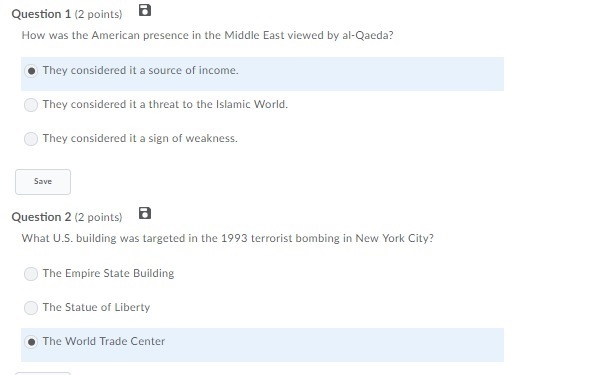Select the radio circle for 'source of income'

pos(31,71)
